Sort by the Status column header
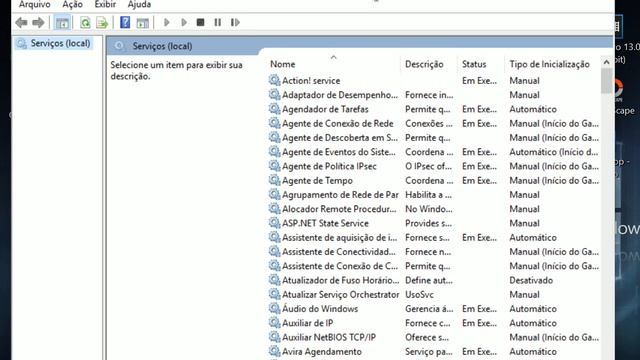 (474, 64)
